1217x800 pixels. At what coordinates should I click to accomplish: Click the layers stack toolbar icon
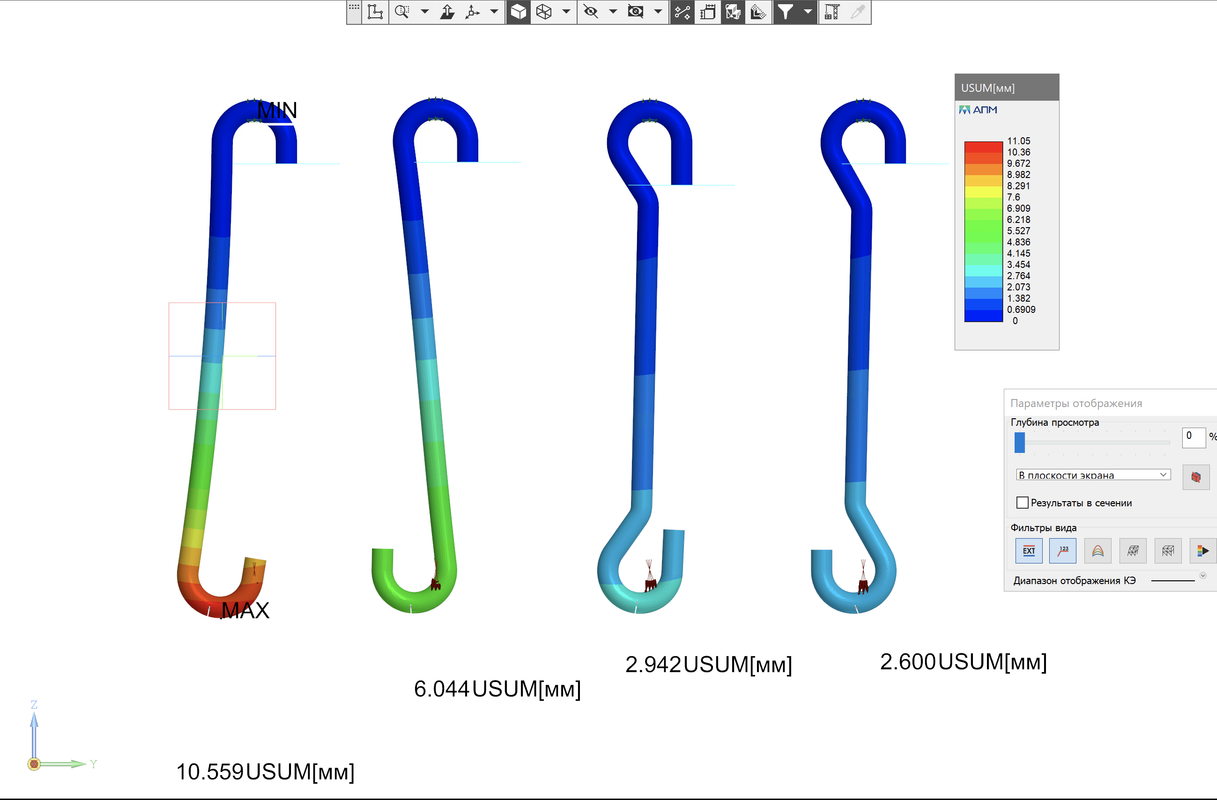[758, 12]
